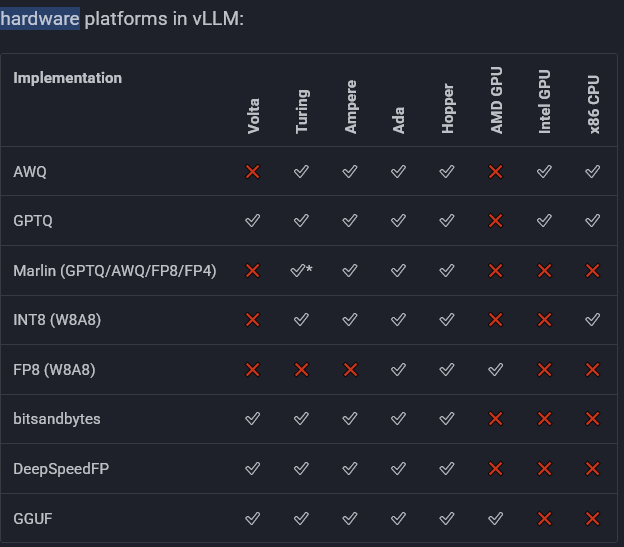Click the Hopper column header
The image size is (624, 547).
(x=447, y=108)
